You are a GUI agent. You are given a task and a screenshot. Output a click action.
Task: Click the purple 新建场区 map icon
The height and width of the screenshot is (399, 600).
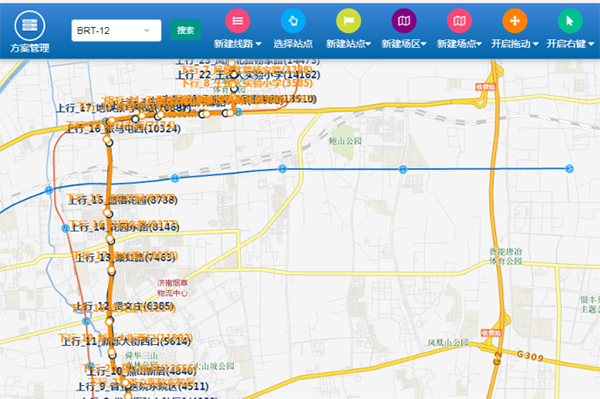[404, 21]
